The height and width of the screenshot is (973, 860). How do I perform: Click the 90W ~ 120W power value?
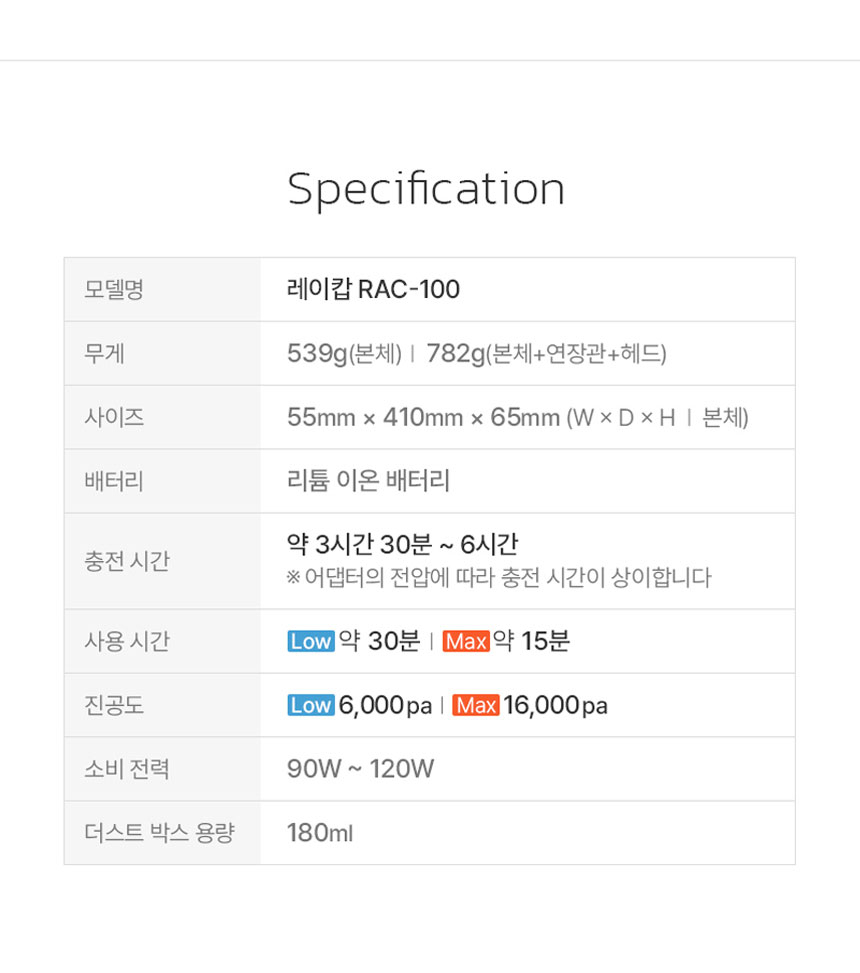(360, 769)
